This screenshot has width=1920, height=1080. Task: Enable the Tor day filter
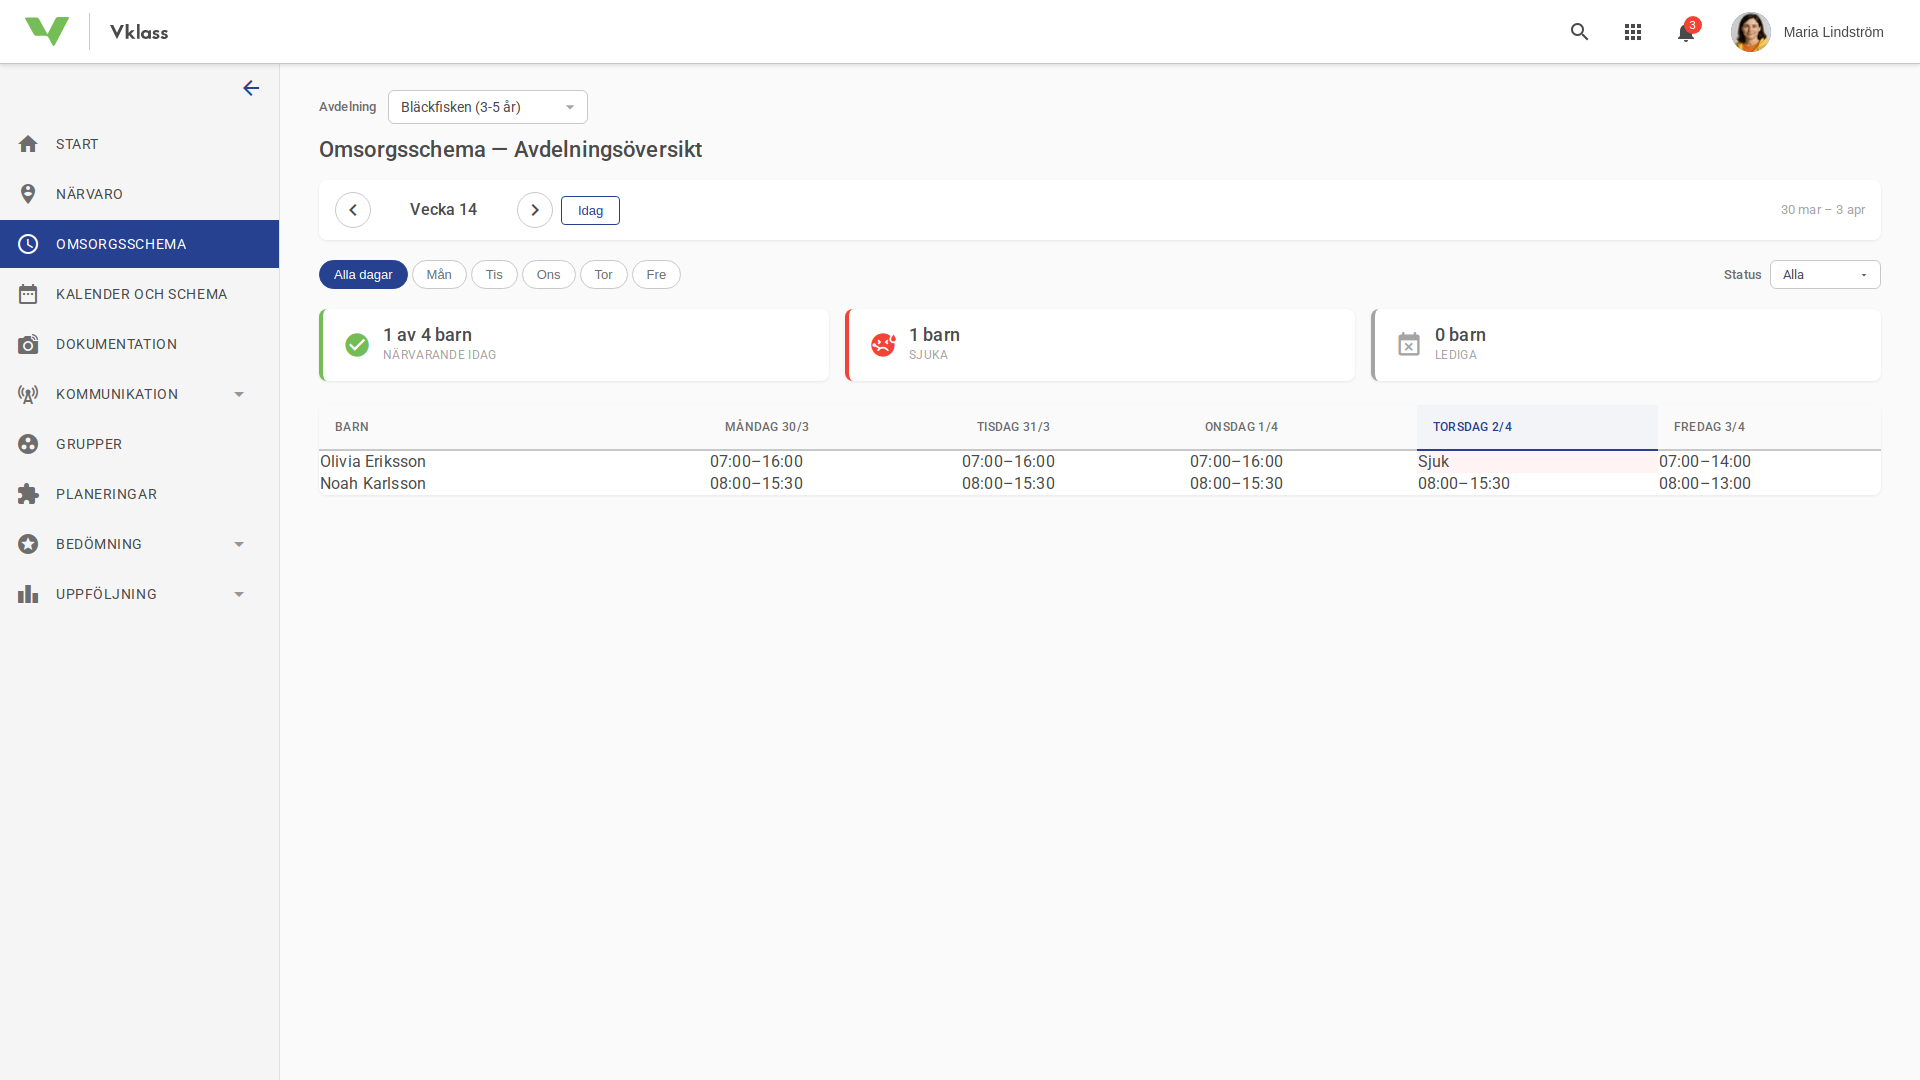click(x=603, y=274)
